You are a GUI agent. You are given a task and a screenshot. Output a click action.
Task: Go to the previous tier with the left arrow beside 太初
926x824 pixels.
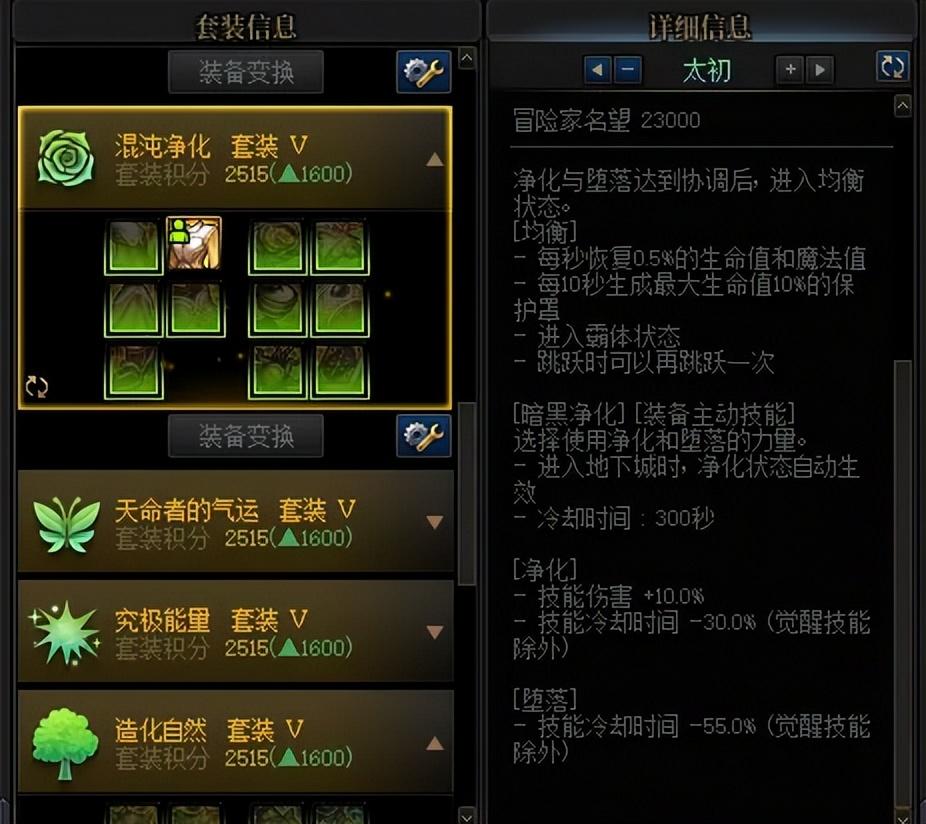pyautogui.click(x=597, y=70)
